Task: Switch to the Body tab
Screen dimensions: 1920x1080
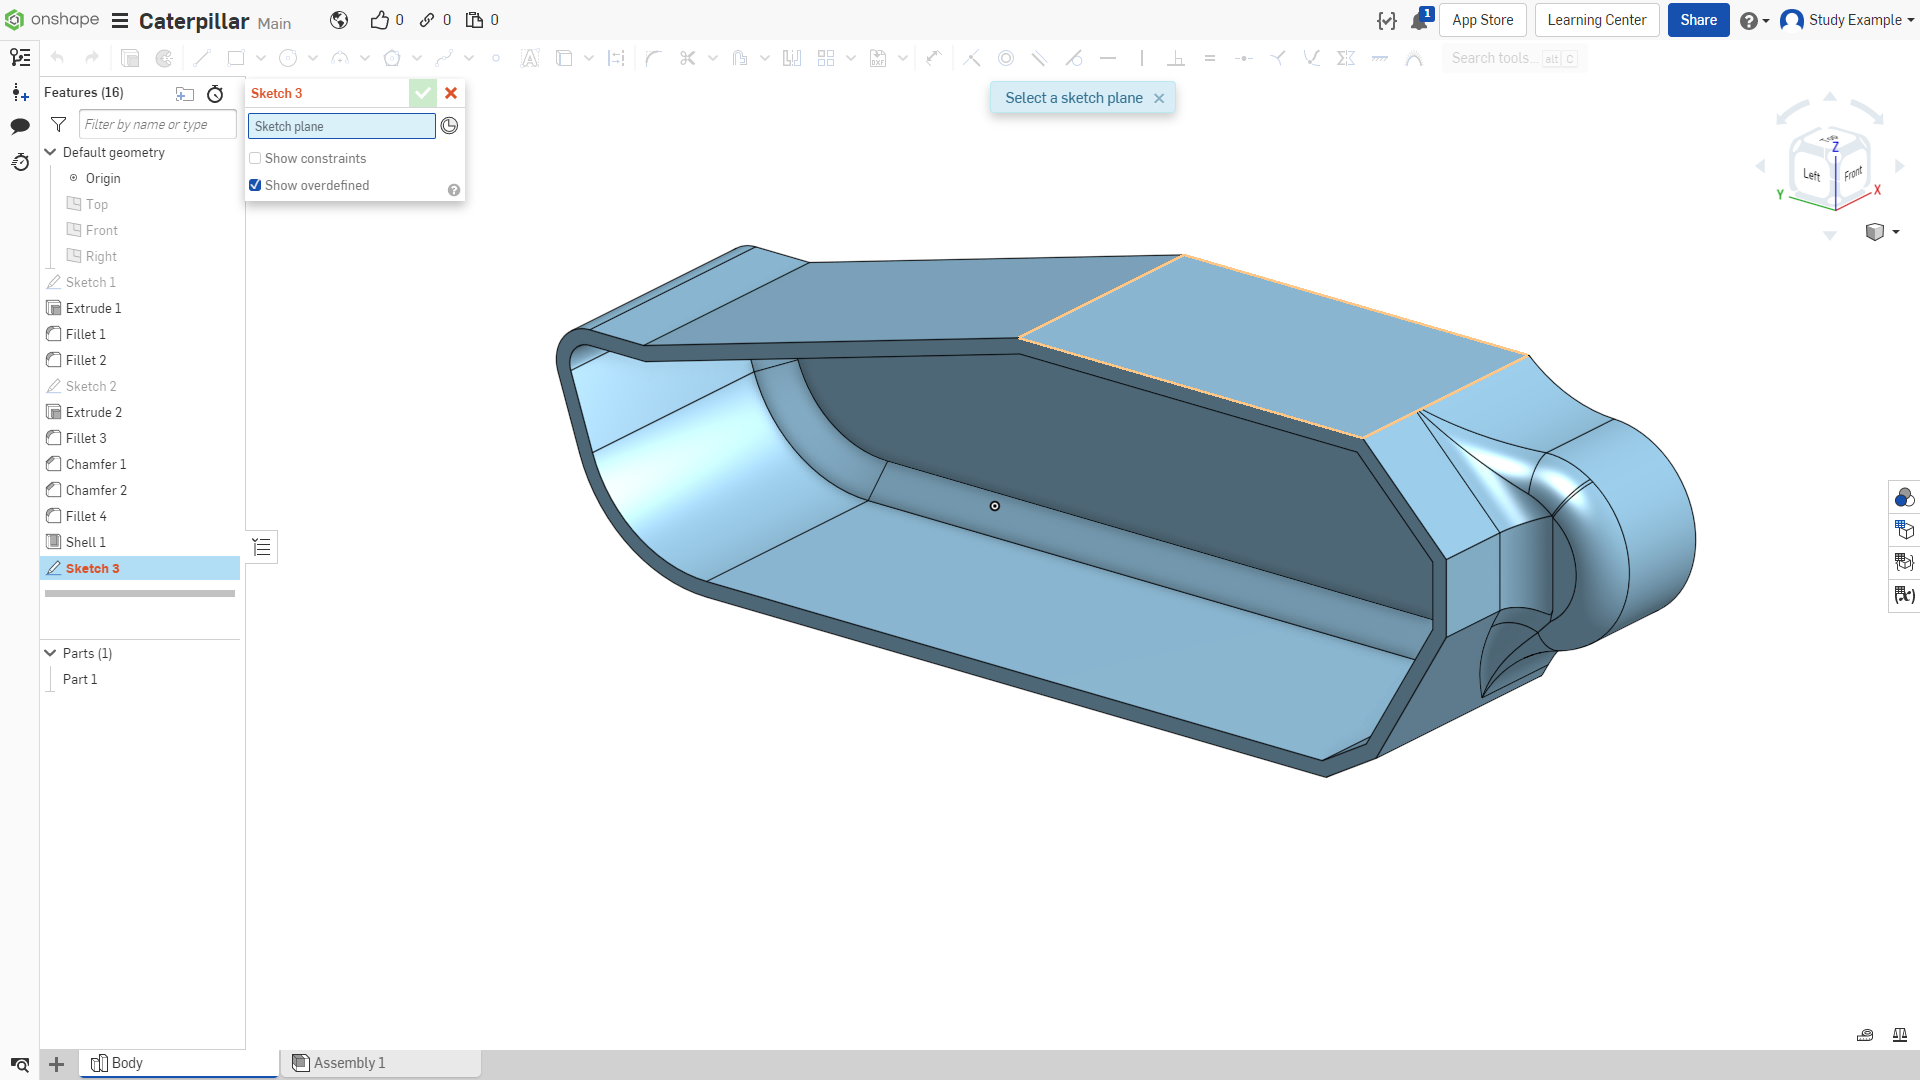Action: [x=179, y=1063]
